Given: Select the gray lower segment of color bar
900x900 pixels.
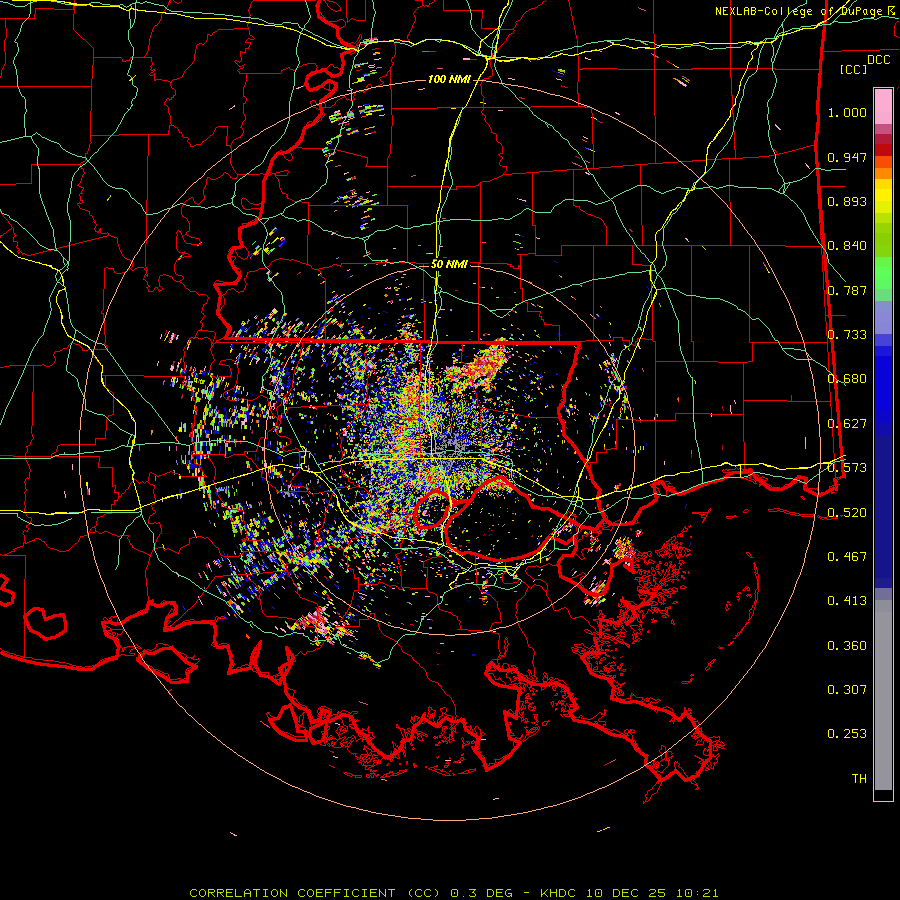Looking at the screenshot, I should pos(883,695).
